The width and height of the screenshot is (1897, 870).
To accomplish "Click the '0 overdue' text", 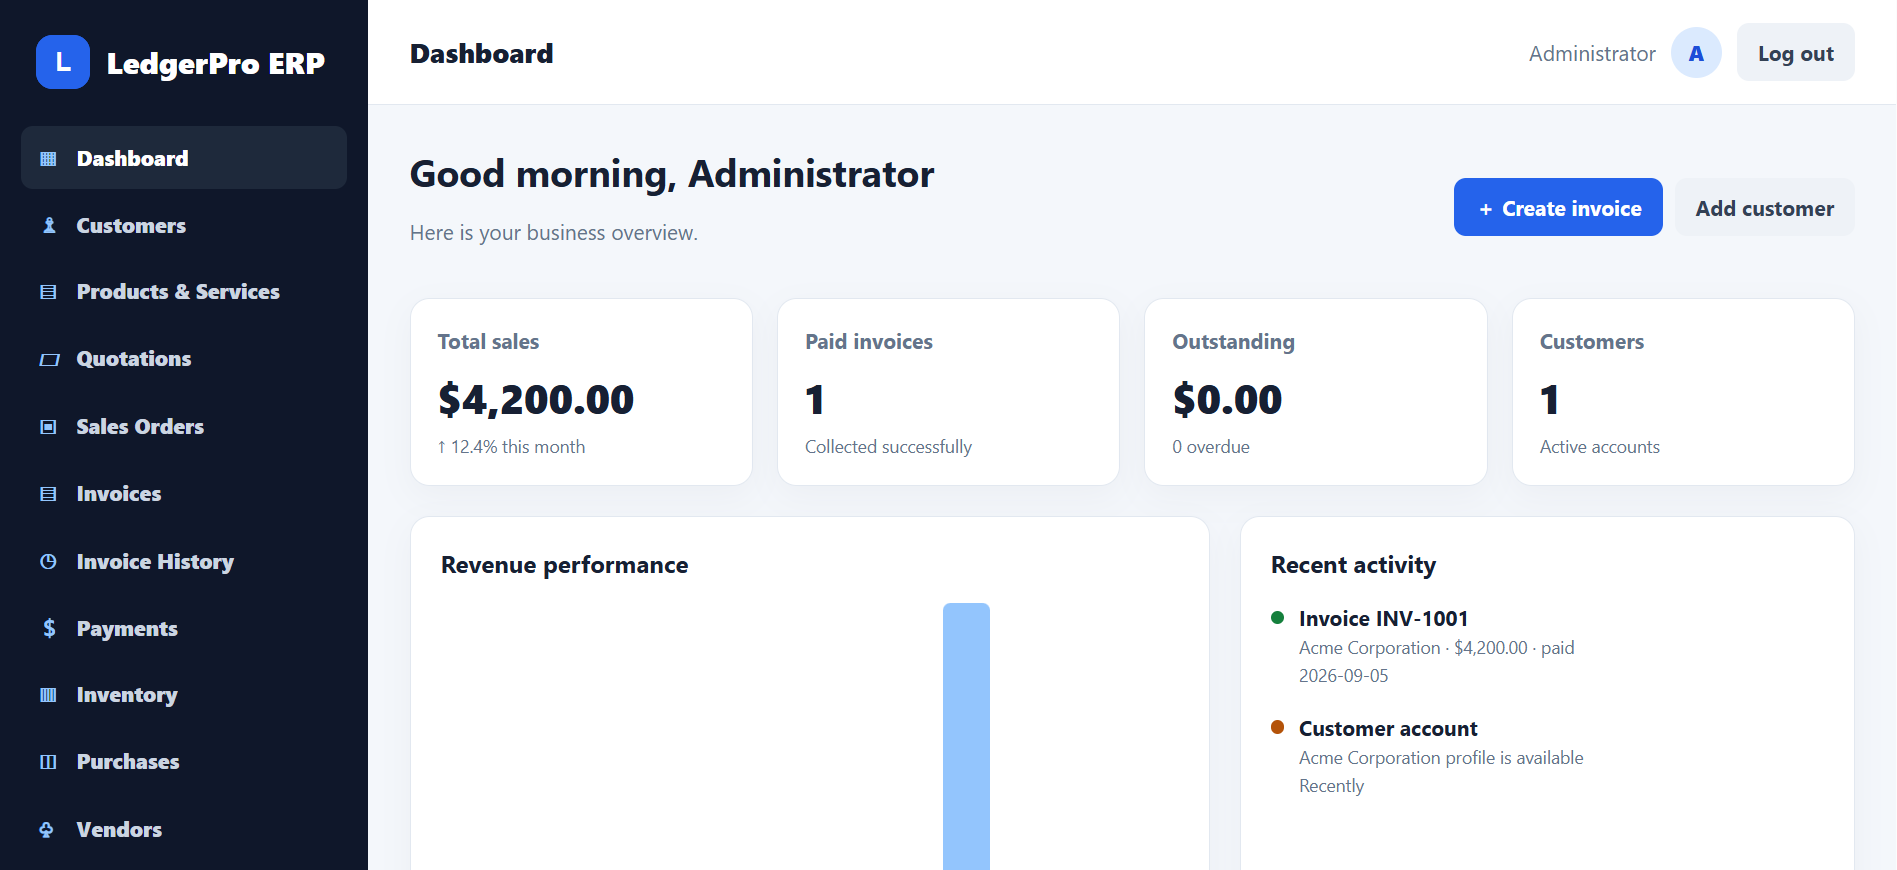I will coord(1211,447).
